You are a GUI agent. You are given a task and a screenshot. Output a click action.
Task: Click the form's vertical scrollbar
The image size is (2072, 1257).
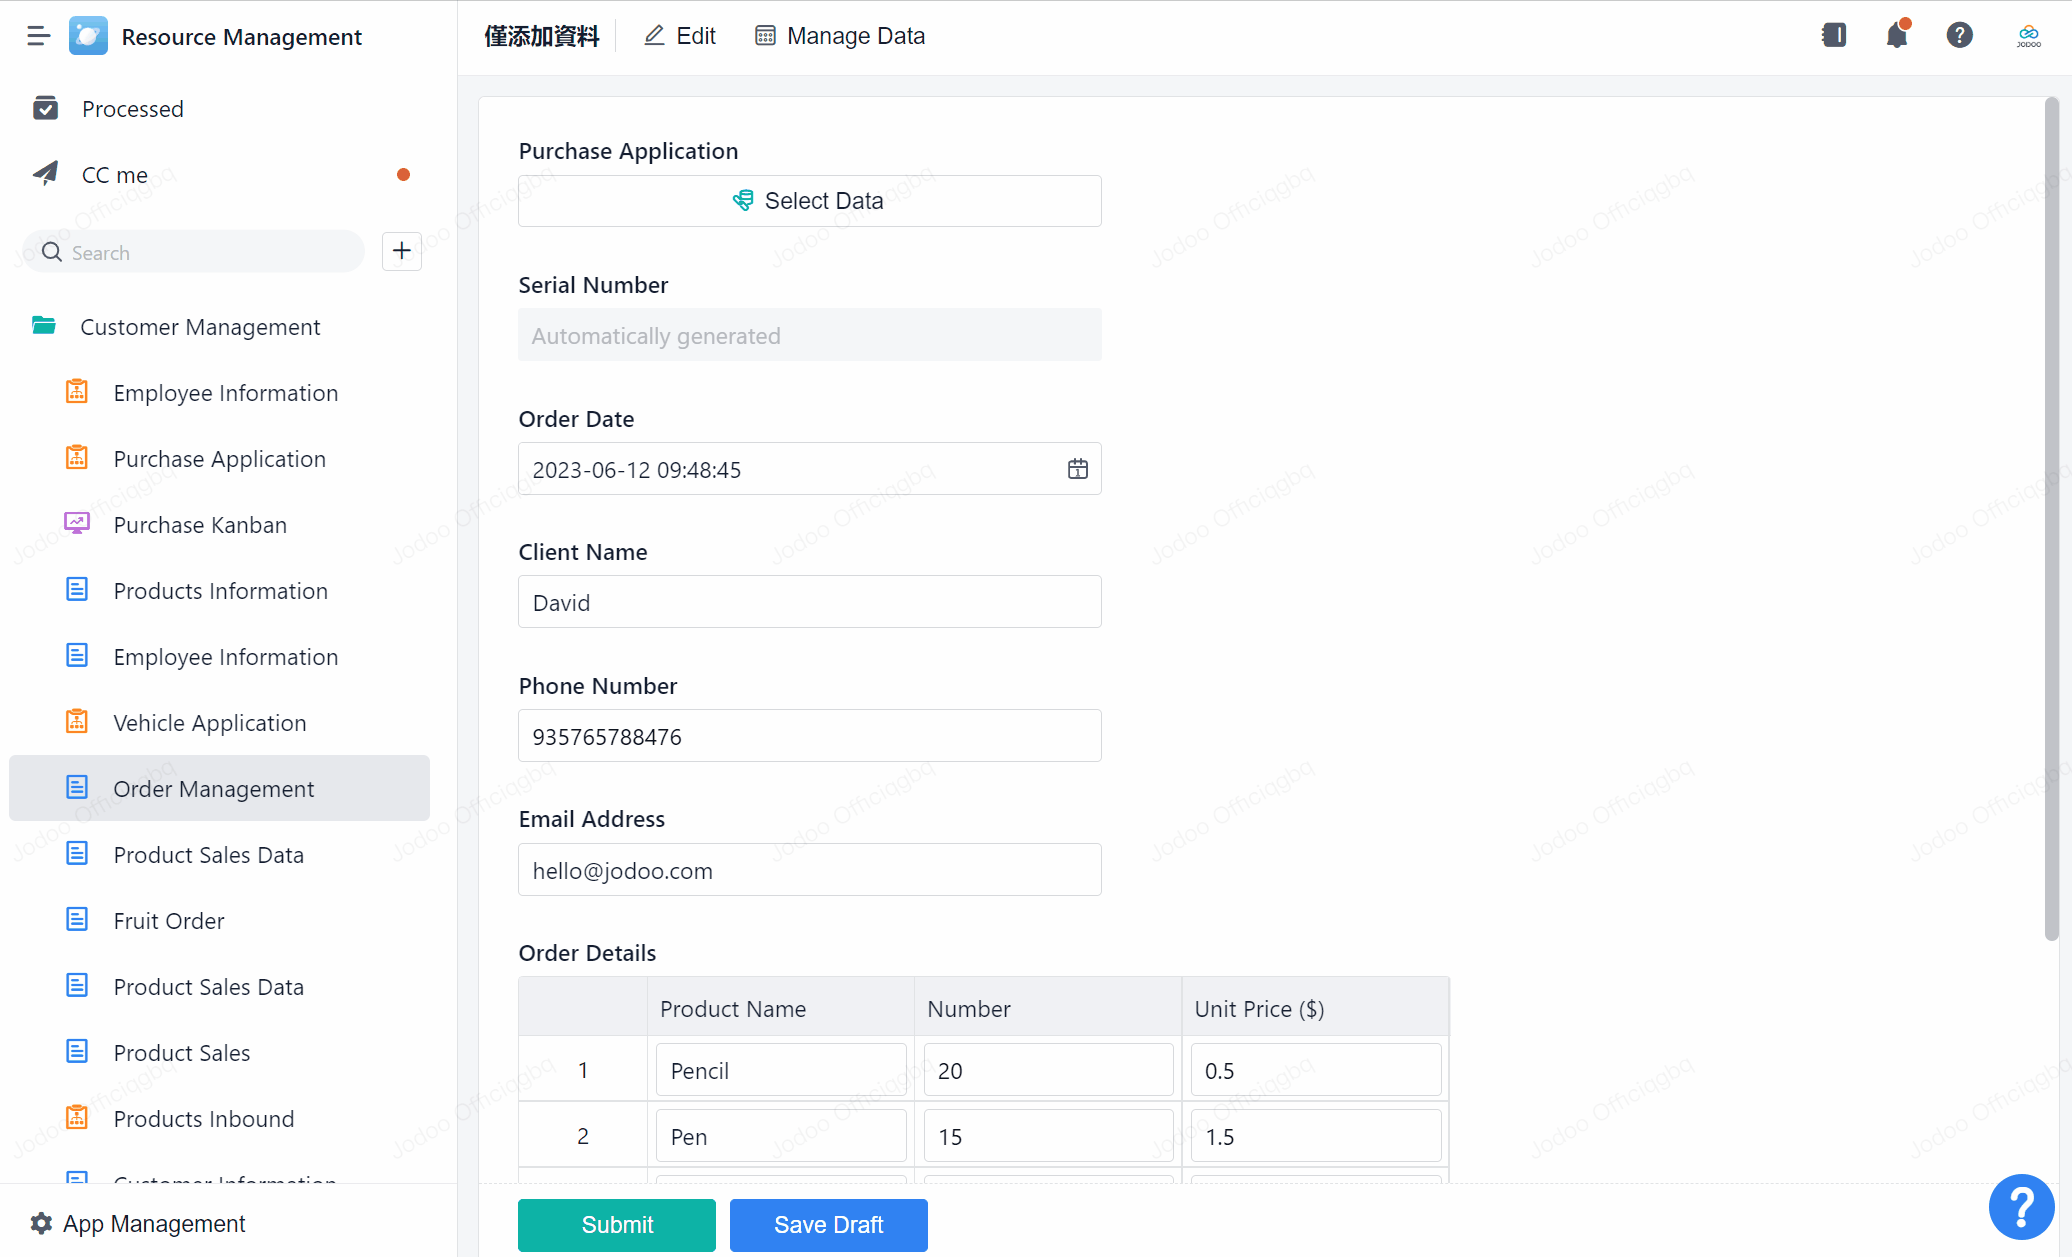2051,520
